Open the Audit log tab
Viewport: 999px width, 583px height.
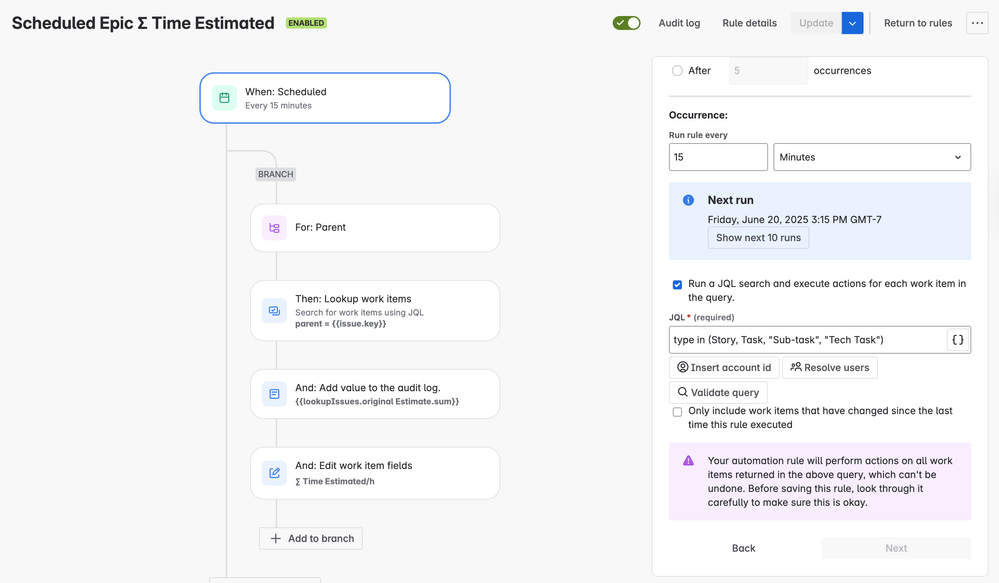coord(679,23)
